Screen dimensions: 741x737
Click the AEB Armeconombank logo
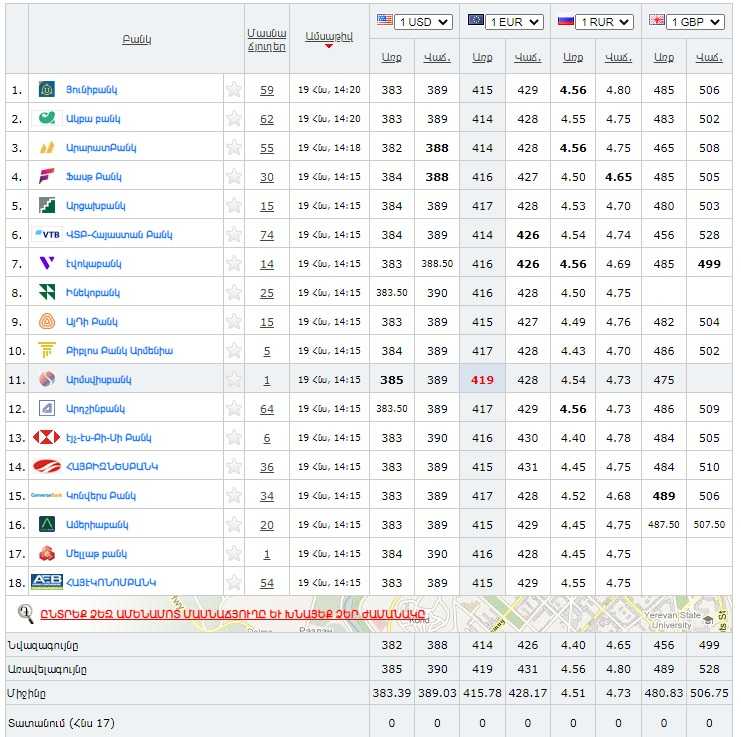(x=46, y=582)
